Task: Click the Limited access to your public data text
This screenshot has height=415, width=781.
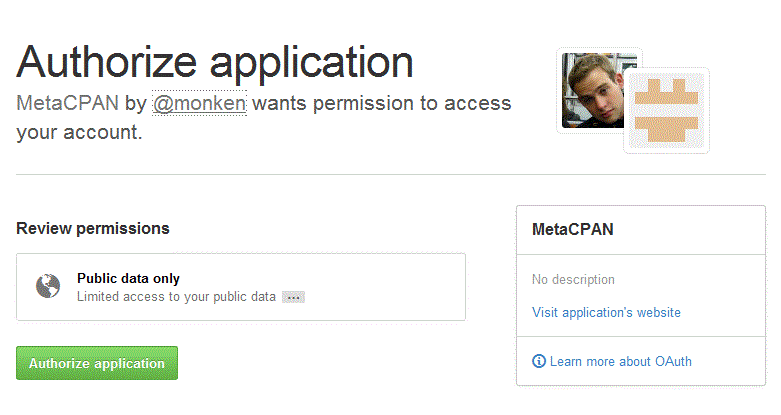Action: coord(176,297)
